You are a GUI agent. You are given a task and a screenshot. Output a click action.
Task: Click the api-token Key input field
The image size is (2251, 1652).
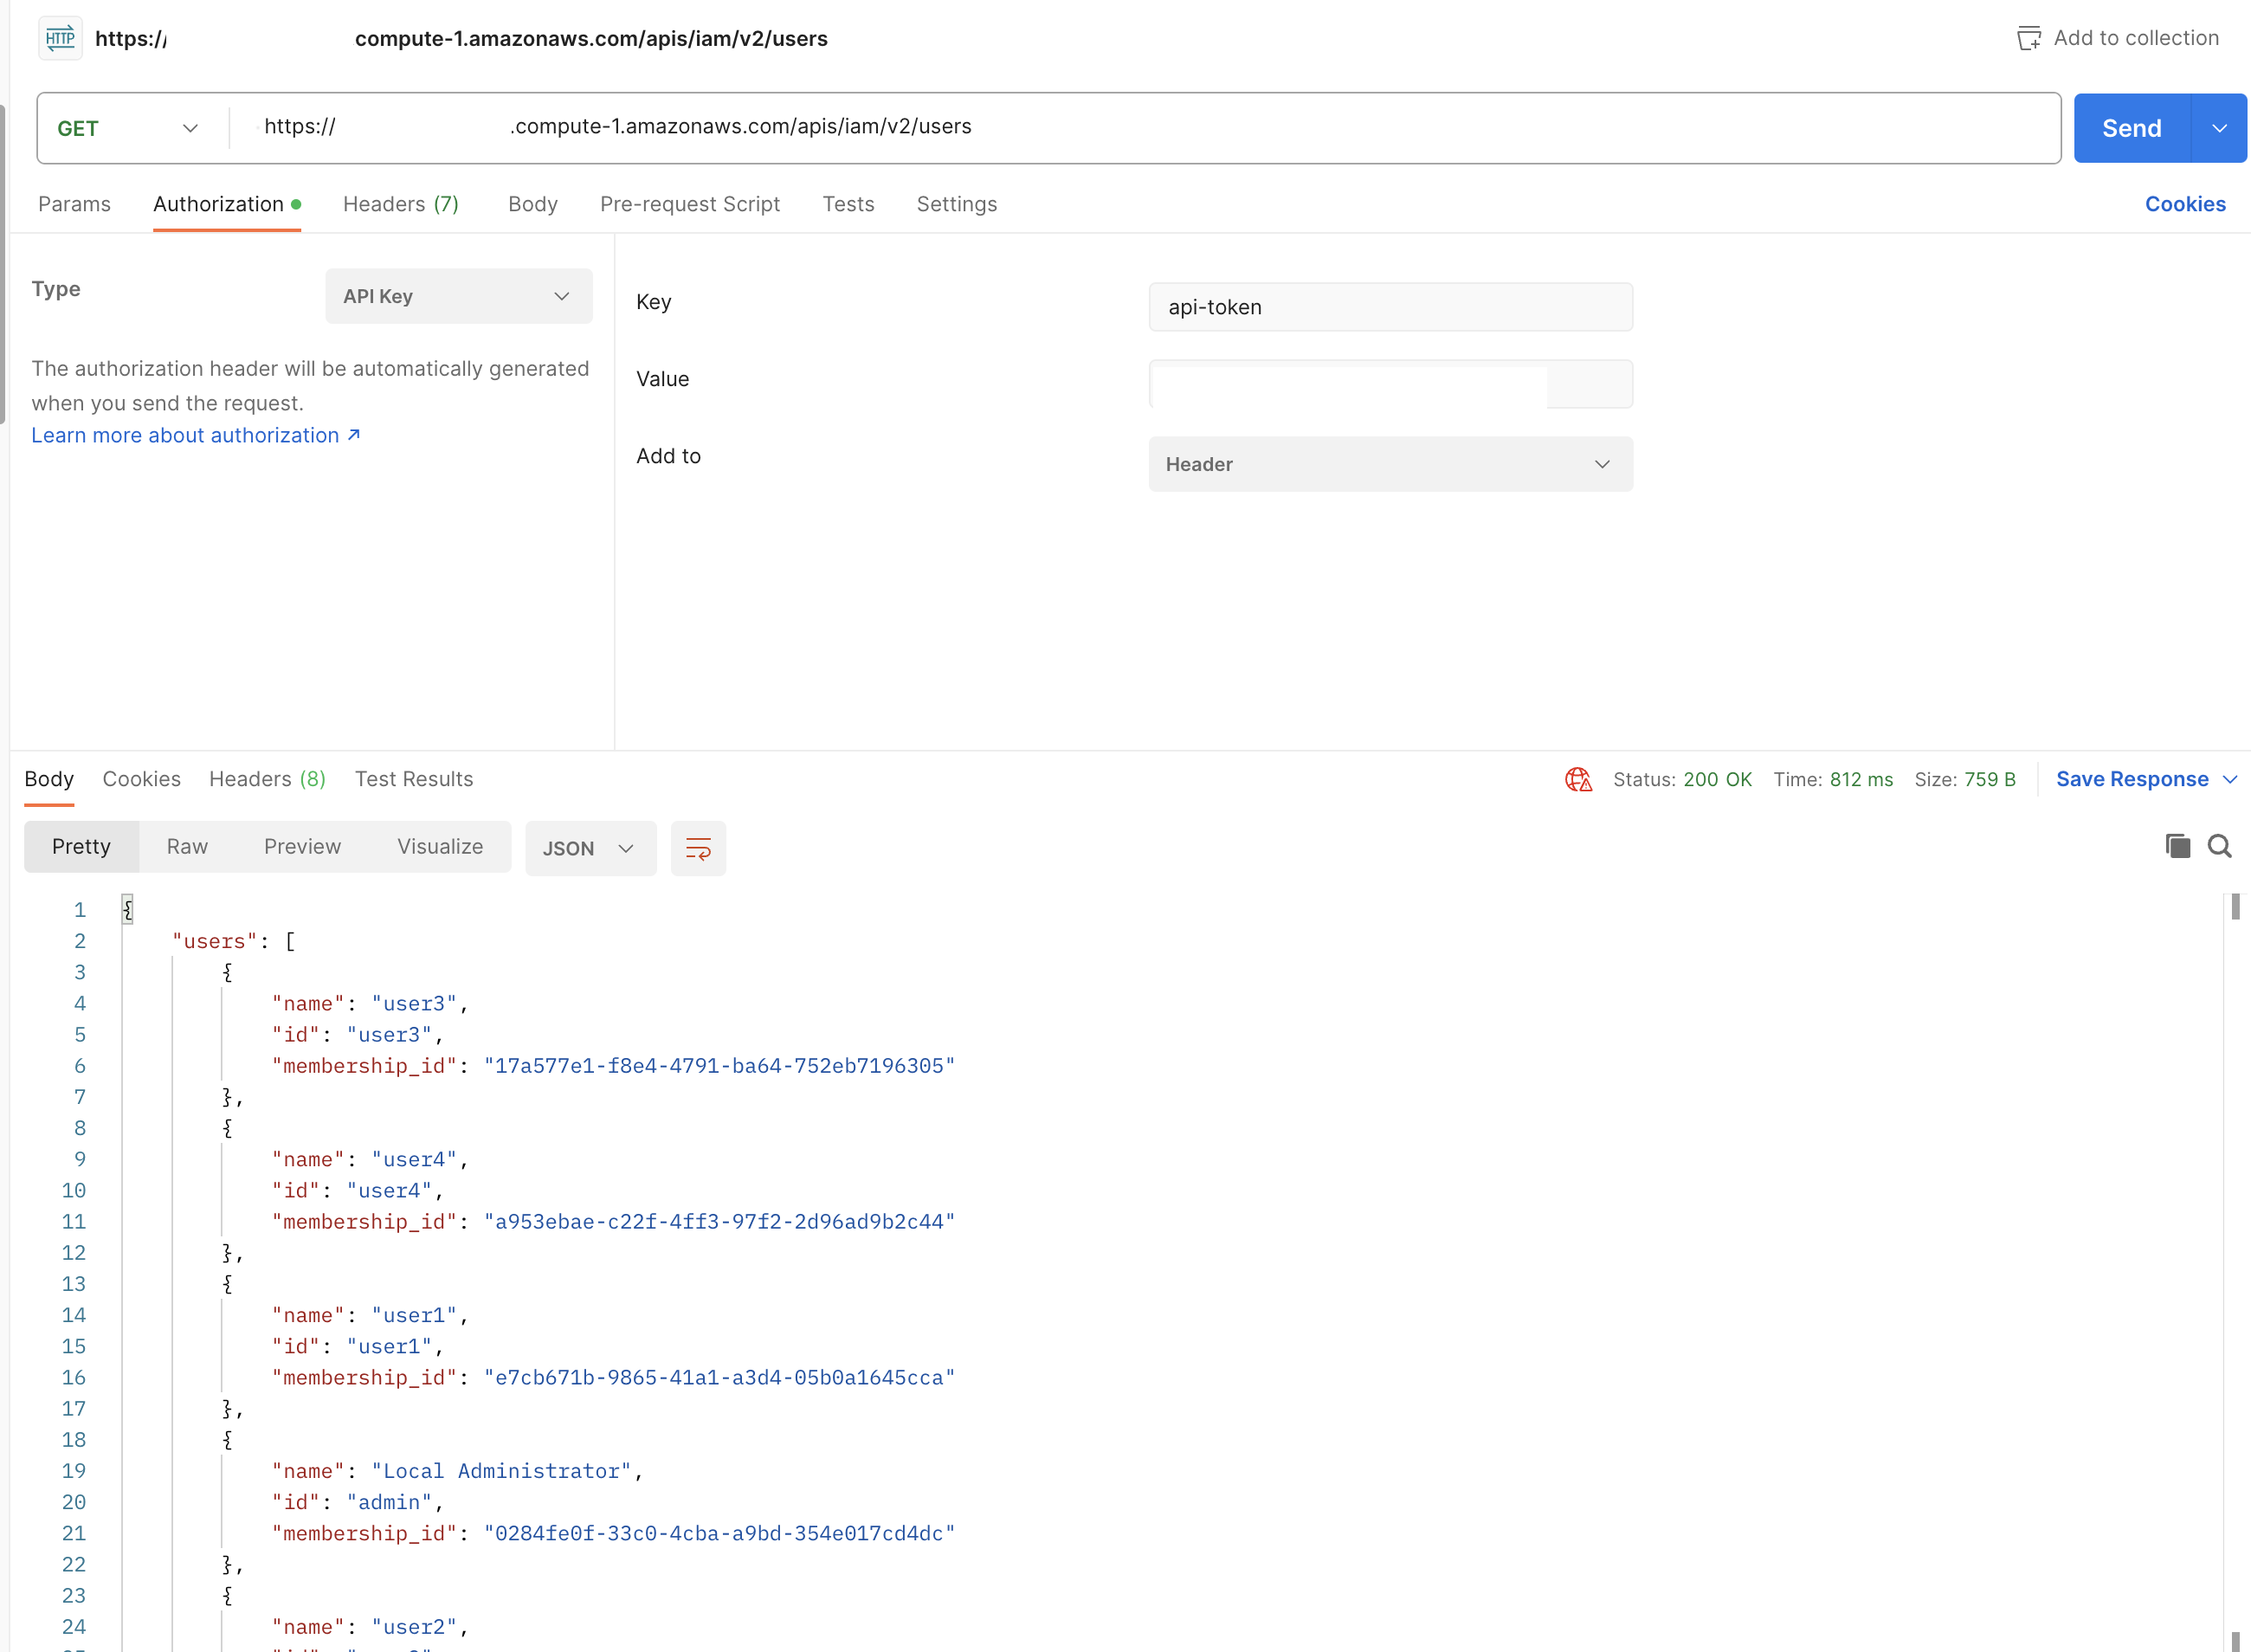[x=1389, y=307]
